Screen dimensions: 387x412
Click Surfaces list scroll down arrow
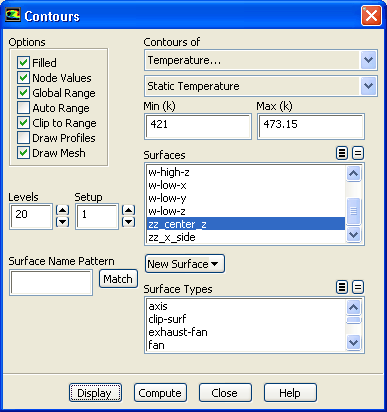click(353, 234)
